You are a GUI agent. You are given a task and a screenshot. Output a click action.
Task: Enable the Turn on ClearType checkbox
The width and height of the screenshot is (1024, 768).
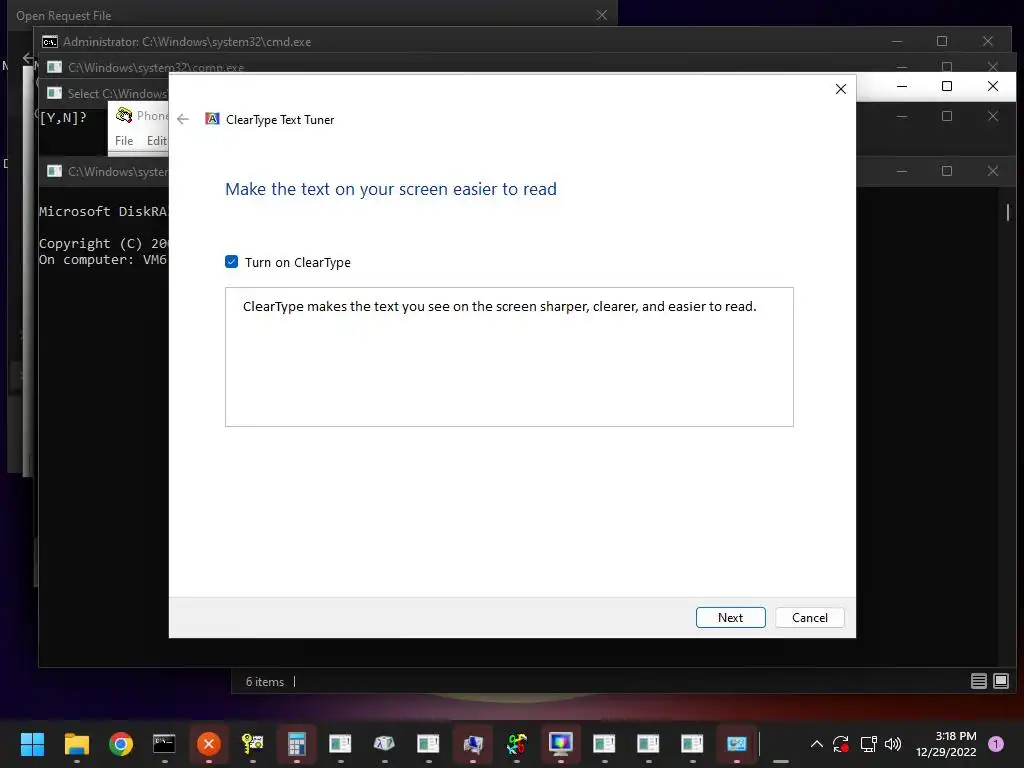click(231, 262)
